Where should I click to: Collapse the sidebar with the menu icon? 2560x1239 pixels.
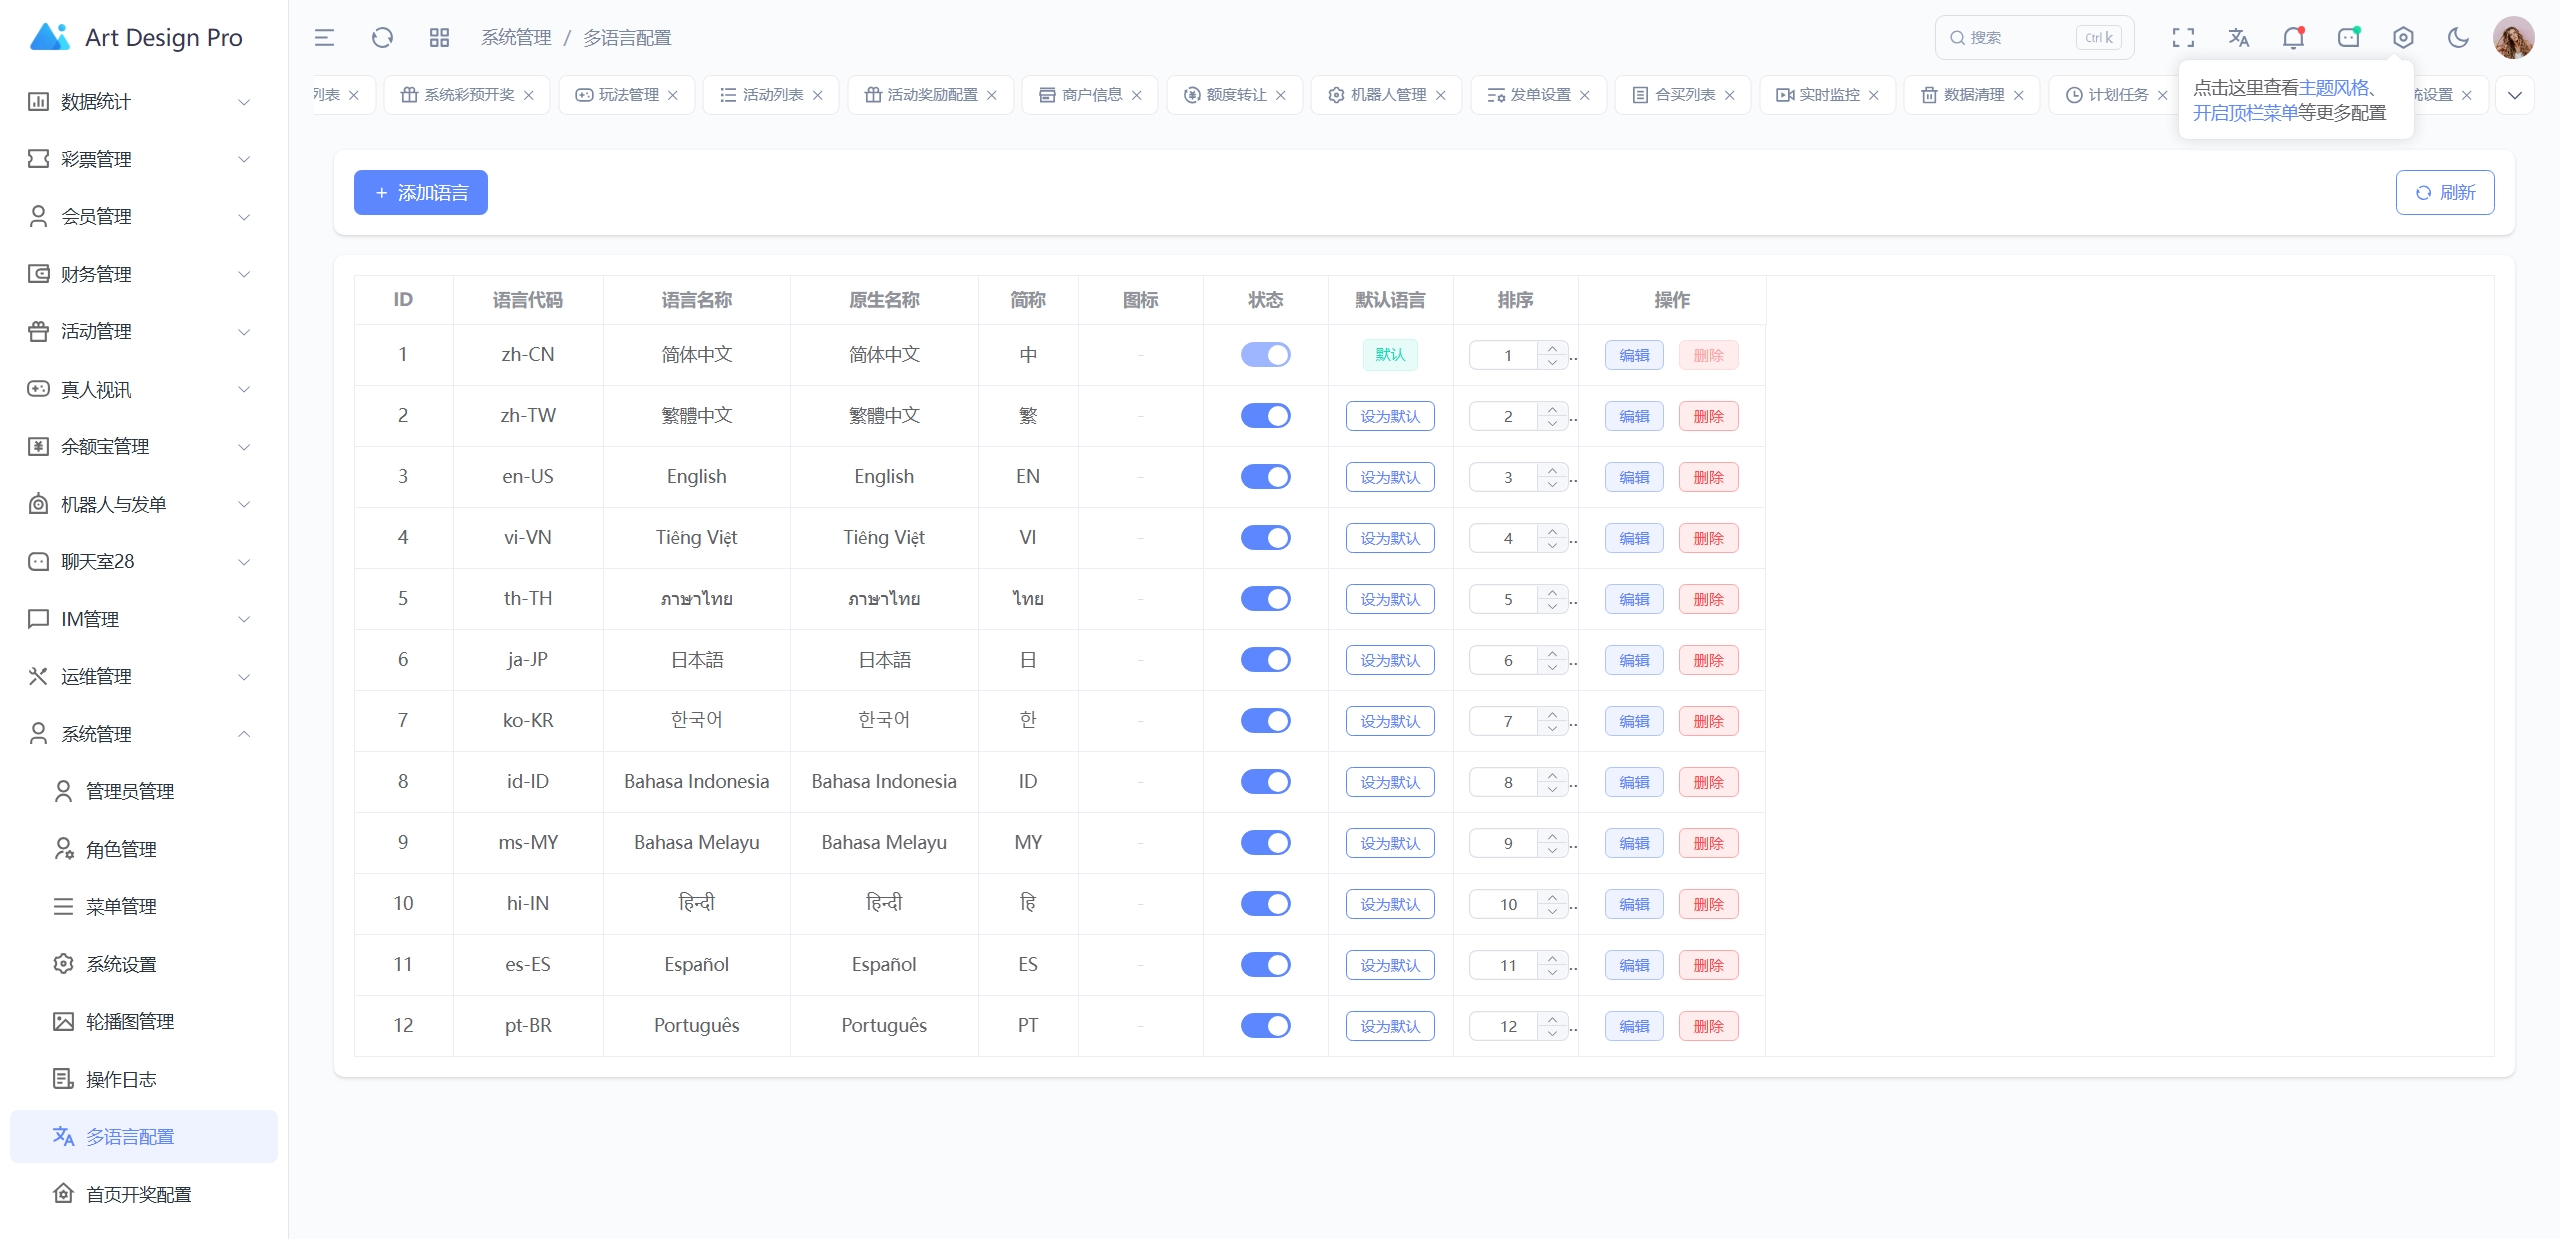tap(323, 37)
